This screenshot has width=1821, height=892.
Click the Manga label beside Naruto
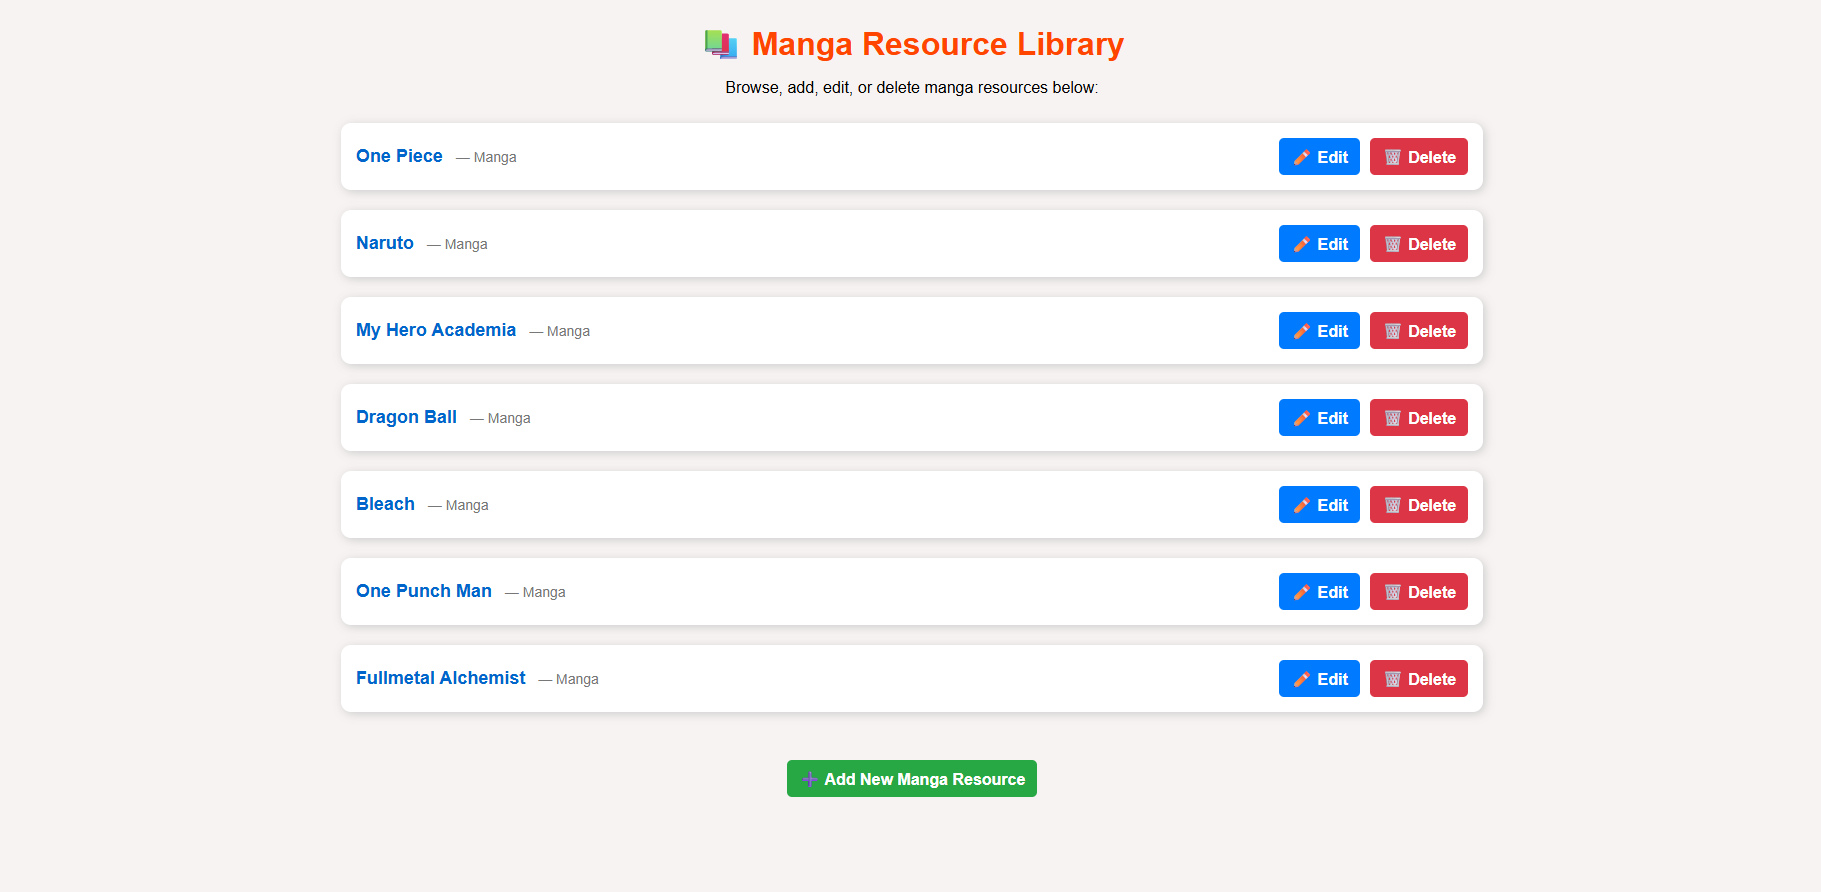tap(457, 244)
